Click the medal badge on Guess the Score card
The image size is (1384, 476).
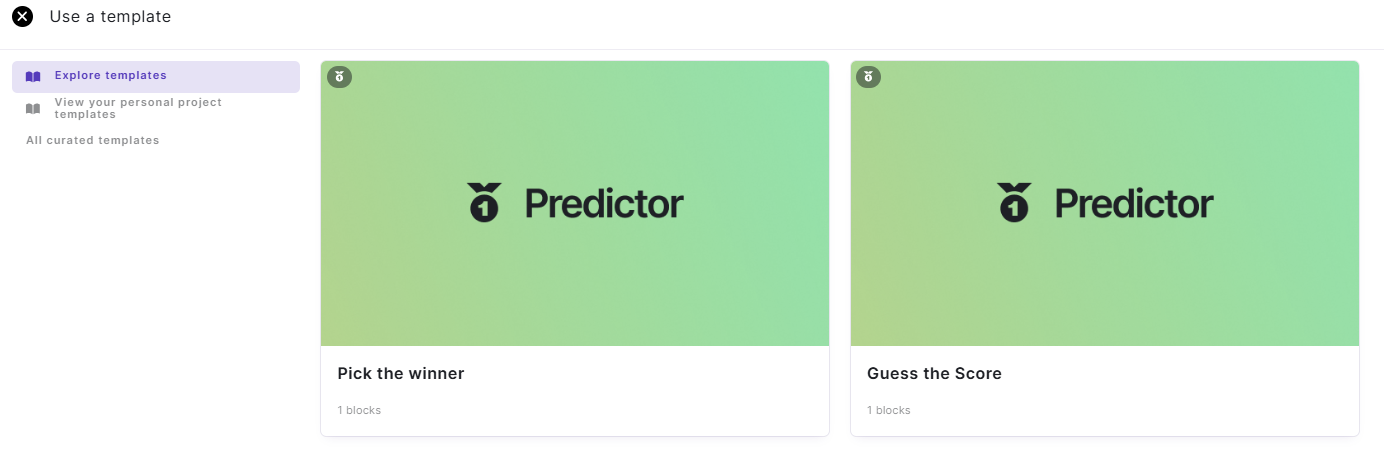click(x=868, y=76)
